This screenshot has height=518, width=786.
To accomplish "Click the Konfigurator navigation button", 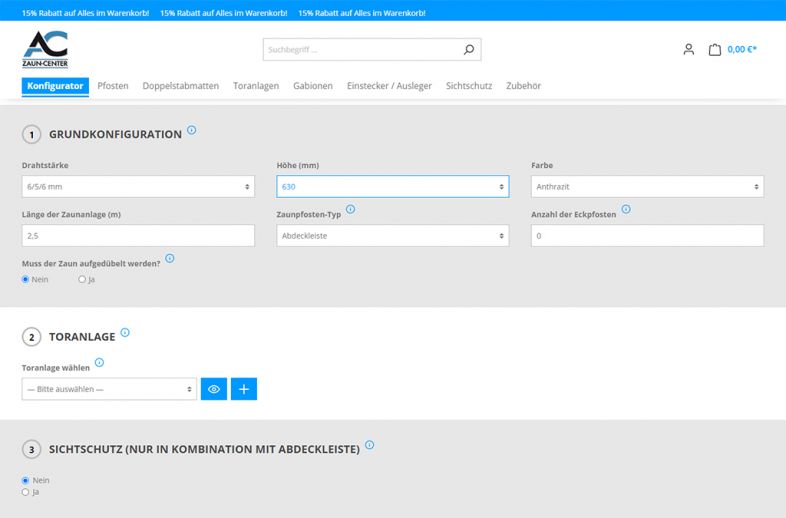I will [x=55, y=86].
